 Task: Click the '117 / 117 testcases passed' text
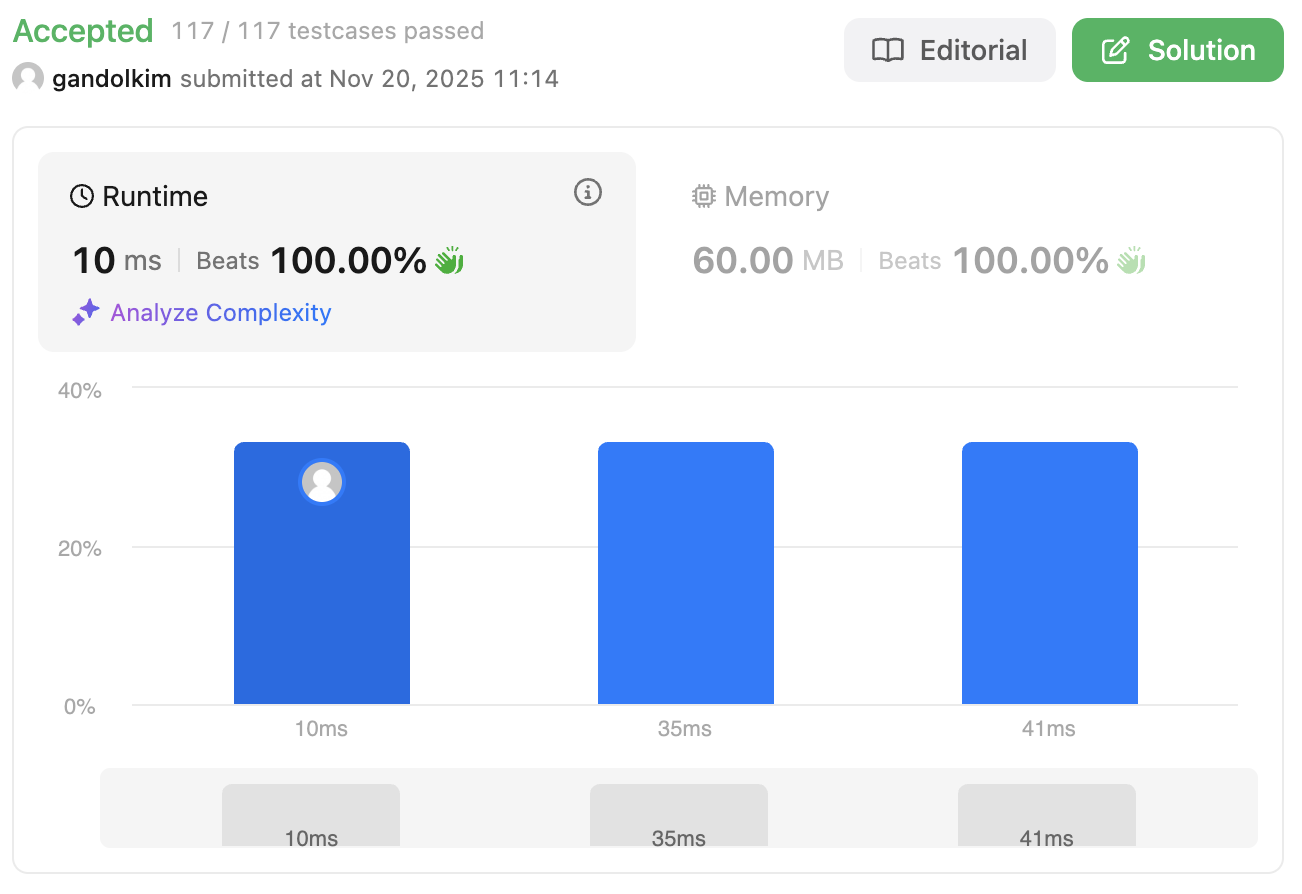click(328, 31)
